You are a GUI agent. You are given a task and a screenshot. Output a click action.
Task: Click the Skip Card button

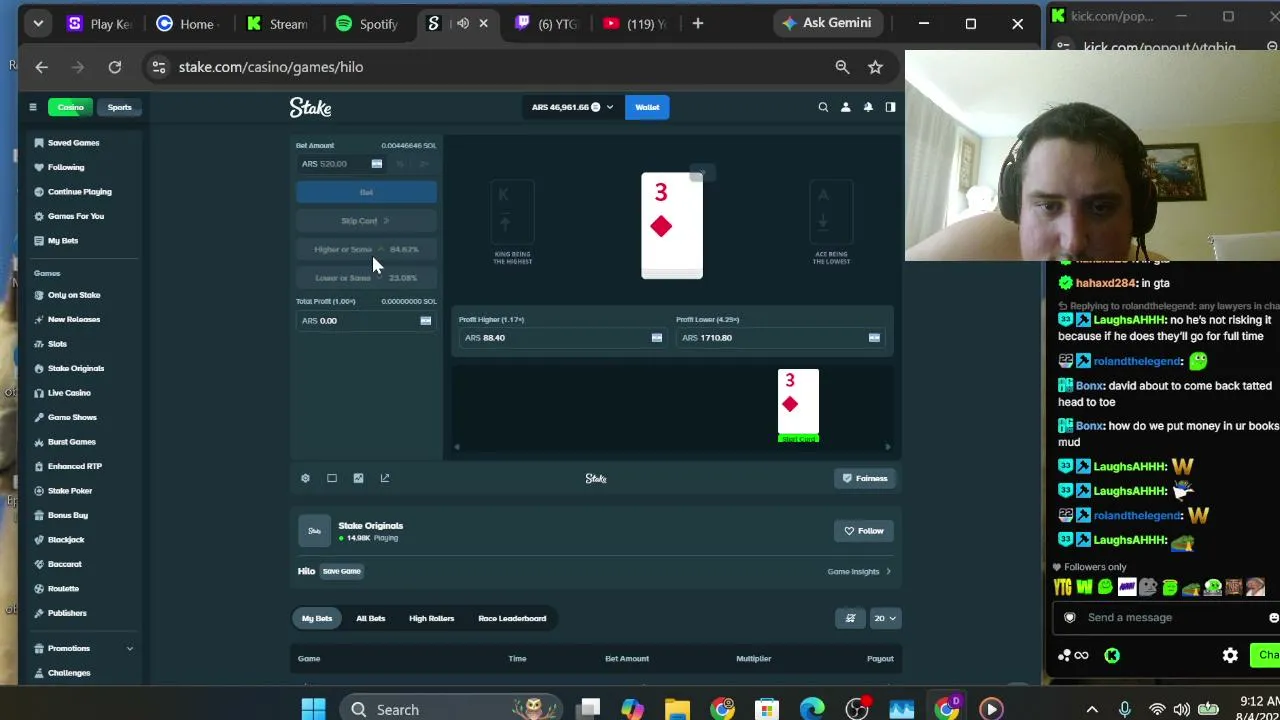click(366, 221)
